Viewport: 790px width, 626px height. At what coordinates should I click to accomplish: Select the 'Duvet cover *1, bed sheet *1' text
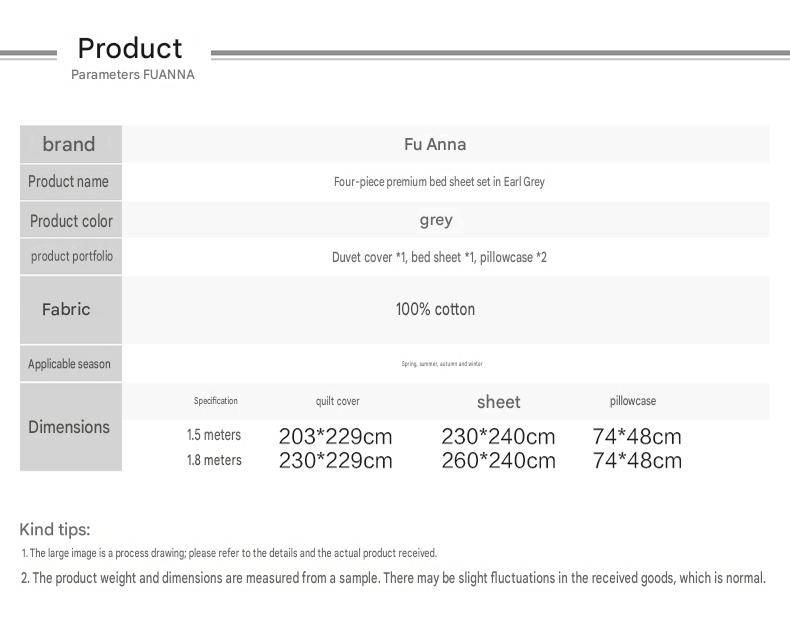404,257
